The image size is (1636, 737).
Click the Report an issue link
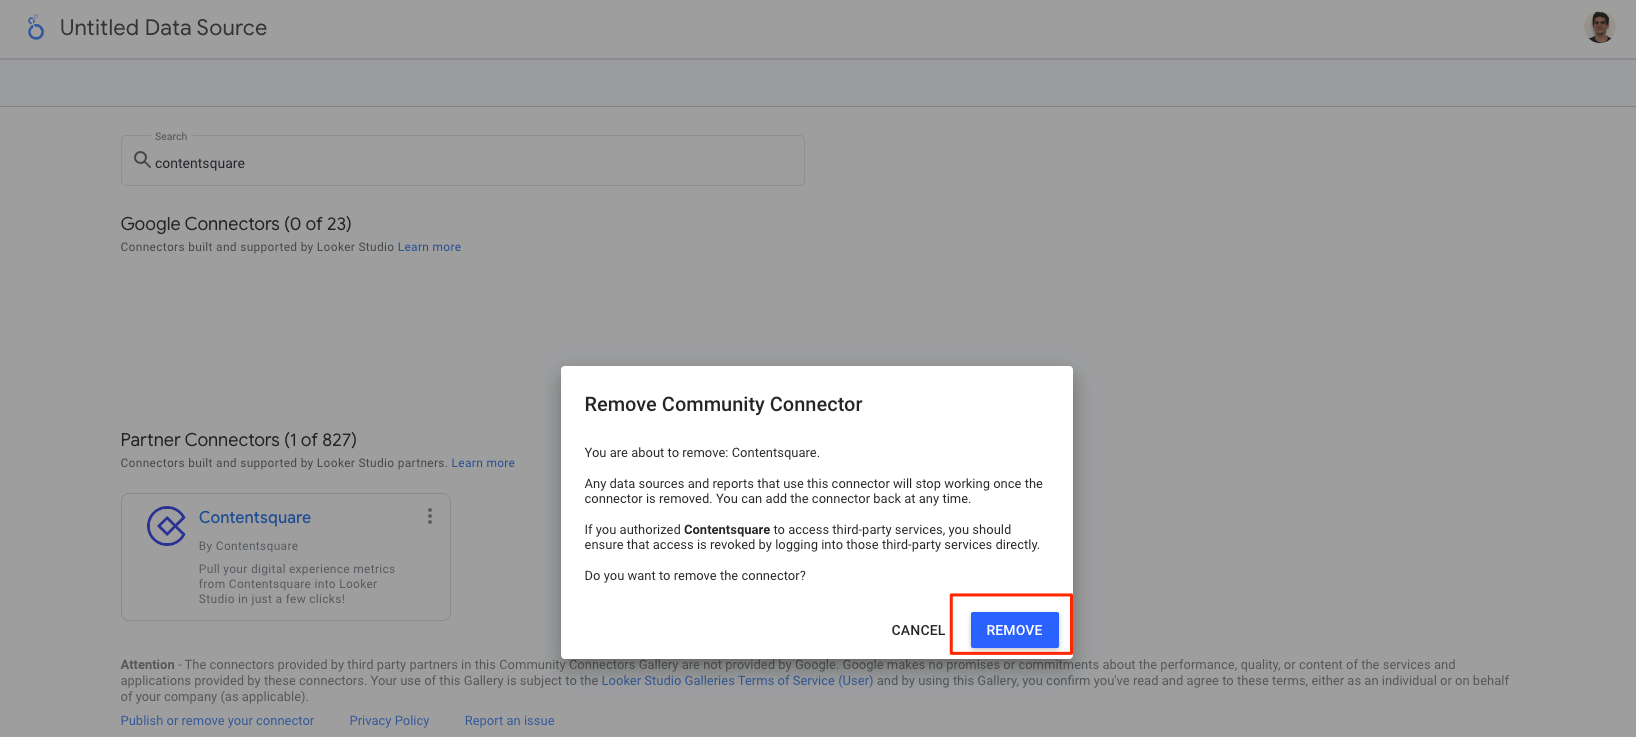coord(509,721)
